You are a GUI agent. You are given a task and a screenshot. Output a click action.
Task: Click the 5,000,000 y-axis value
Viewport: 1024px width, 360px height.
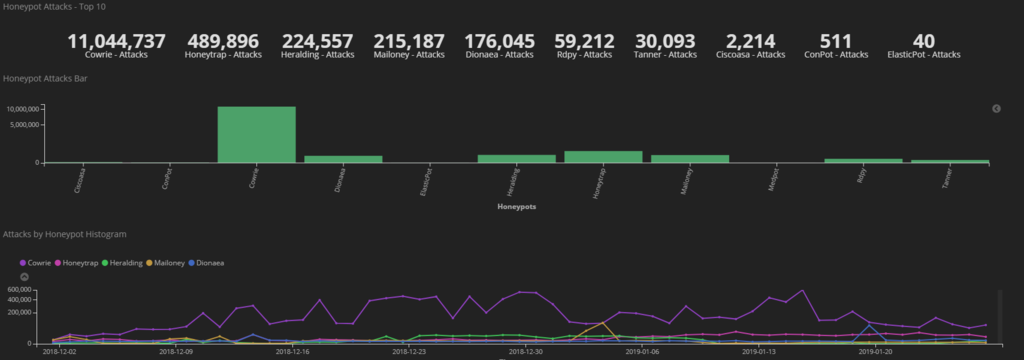[x=25, y=124]
